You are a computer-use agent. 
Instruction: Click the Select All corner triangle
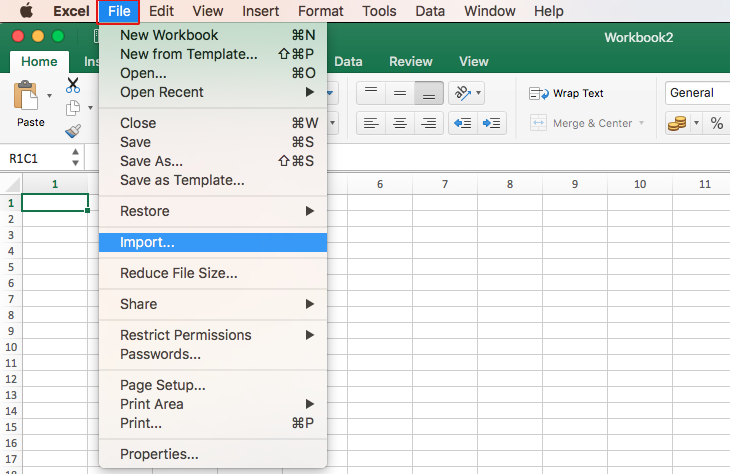[14, 185]
